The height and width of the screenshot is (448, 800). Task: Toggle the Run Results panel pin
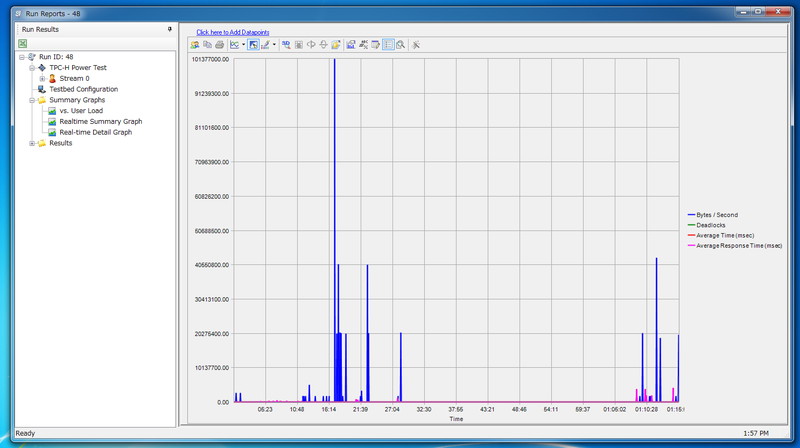(x=169, y=29)
